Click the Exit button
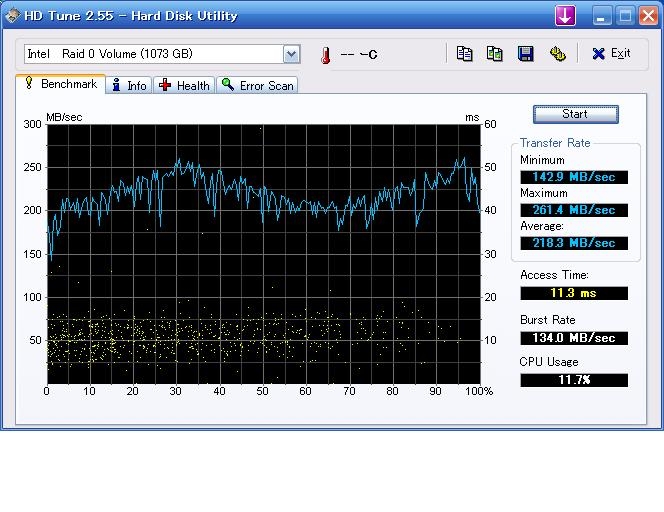Image resolution: width=664 pixels, height=512 pixels. tap(611, 53)
